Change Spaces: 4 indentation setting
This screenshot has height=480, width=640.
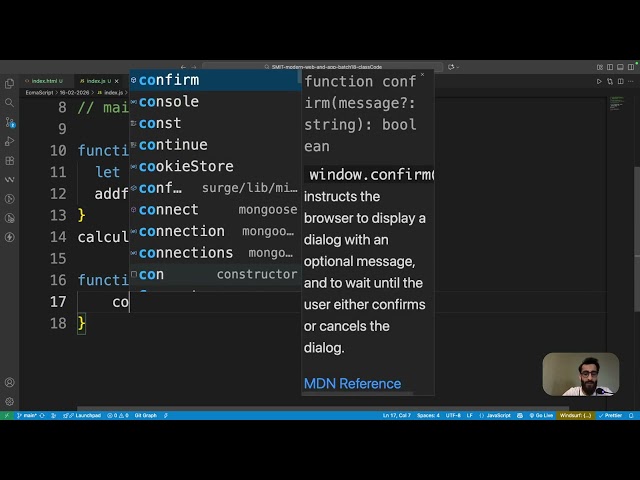tap(428, 416)
